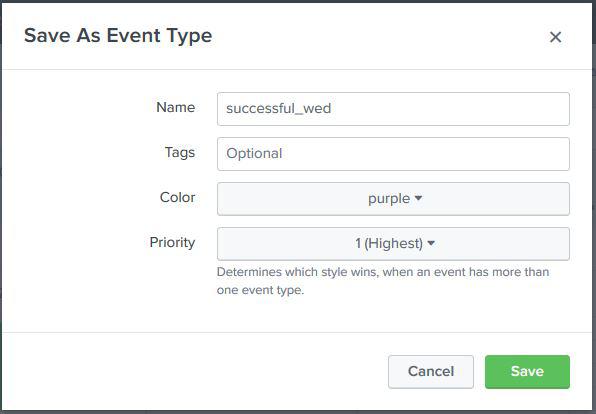
Task: Click the 'Tags' field label
Action: pos(180,152)
